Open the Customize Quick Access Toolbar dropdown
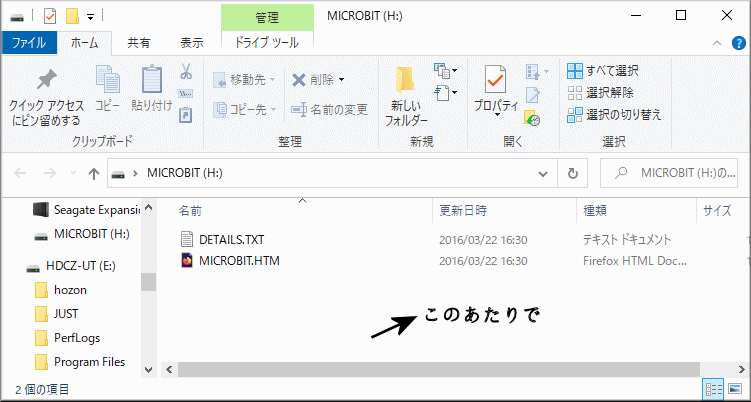Viewport: 751px width, 402px height. pyautogui.click(x=90, y=17)
